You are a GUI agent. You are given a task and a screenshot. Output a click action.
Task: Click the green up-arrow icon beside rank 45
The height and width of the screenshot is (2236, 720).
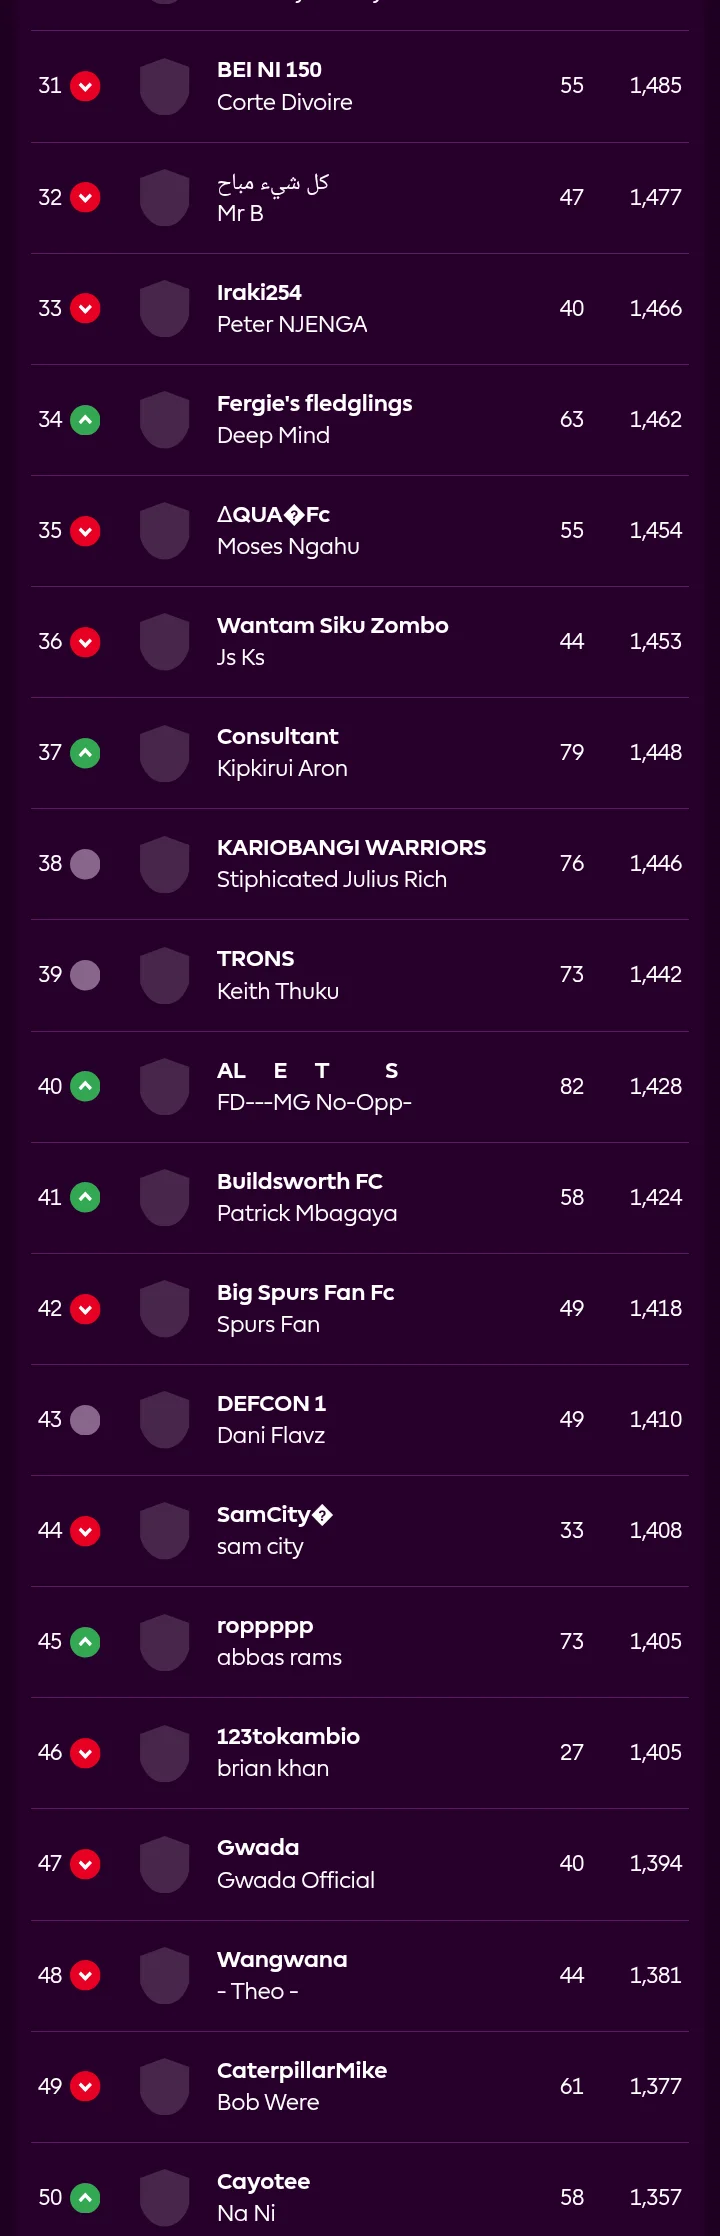[85, 1642]
